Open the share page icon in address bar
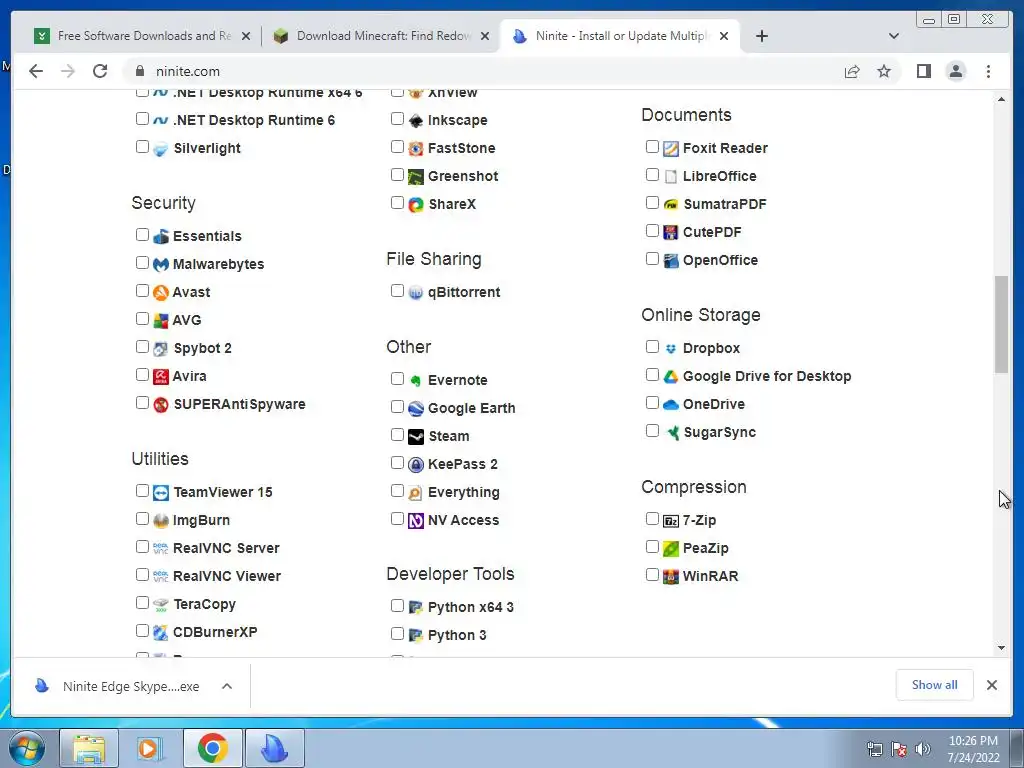1024x768 pixels. click(x=852, y=71)
